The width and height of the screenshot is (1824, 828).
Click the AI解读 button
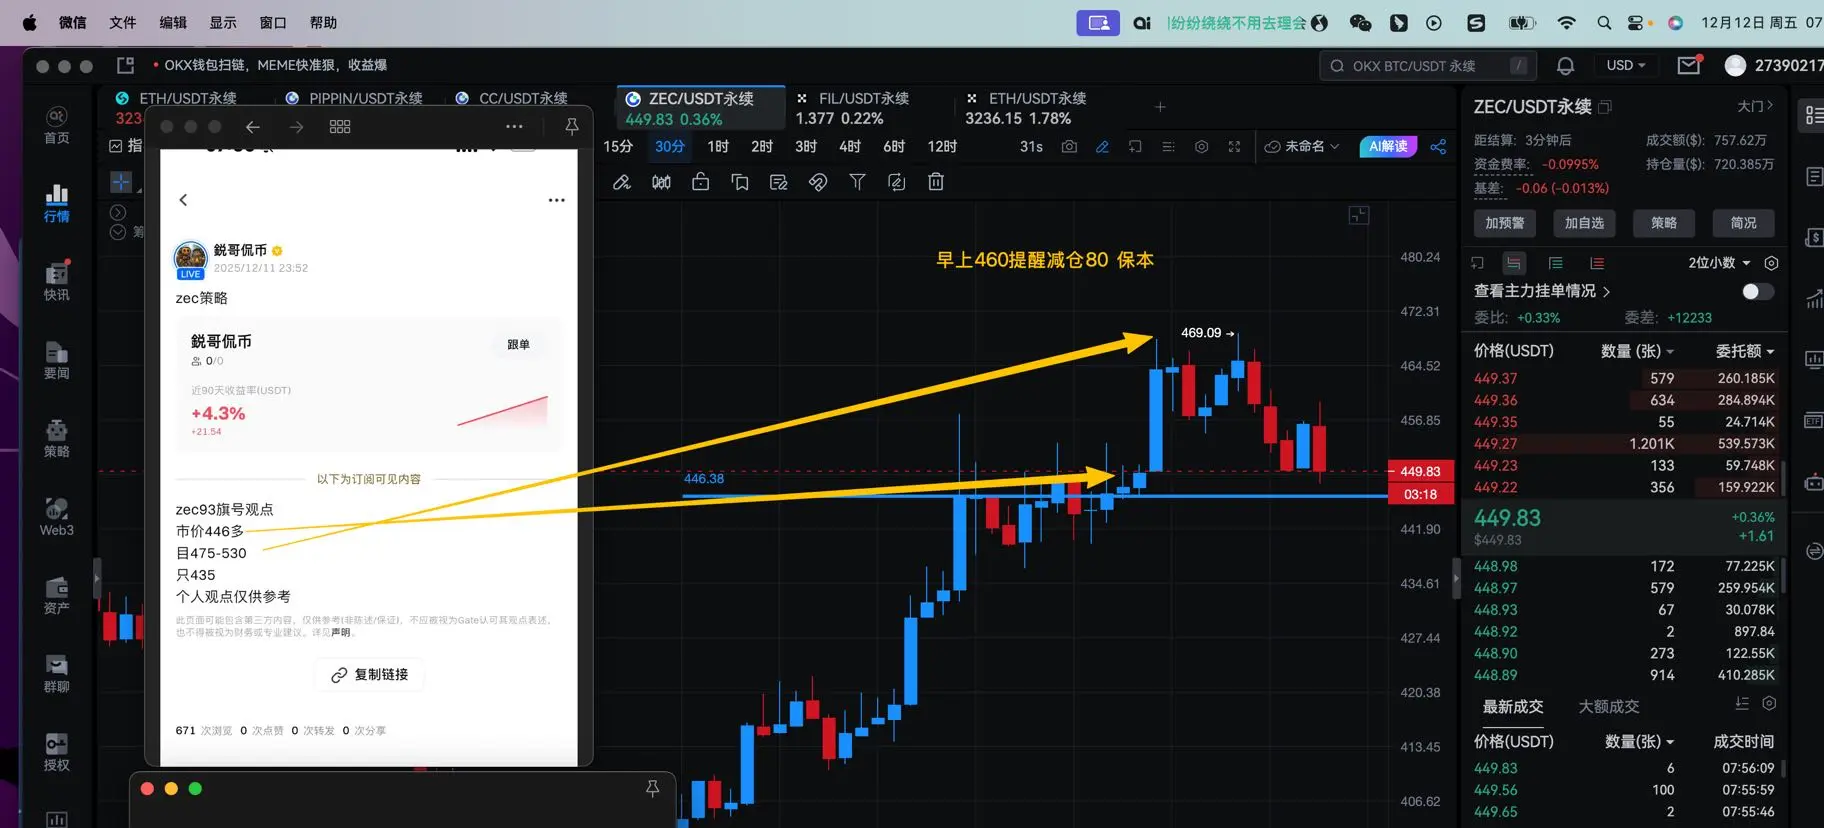(x=1388, y=146)
